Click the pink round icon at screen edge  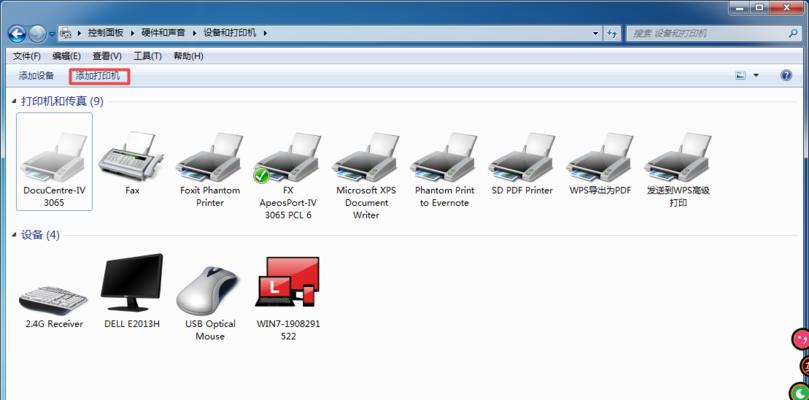tap(801, 339)
